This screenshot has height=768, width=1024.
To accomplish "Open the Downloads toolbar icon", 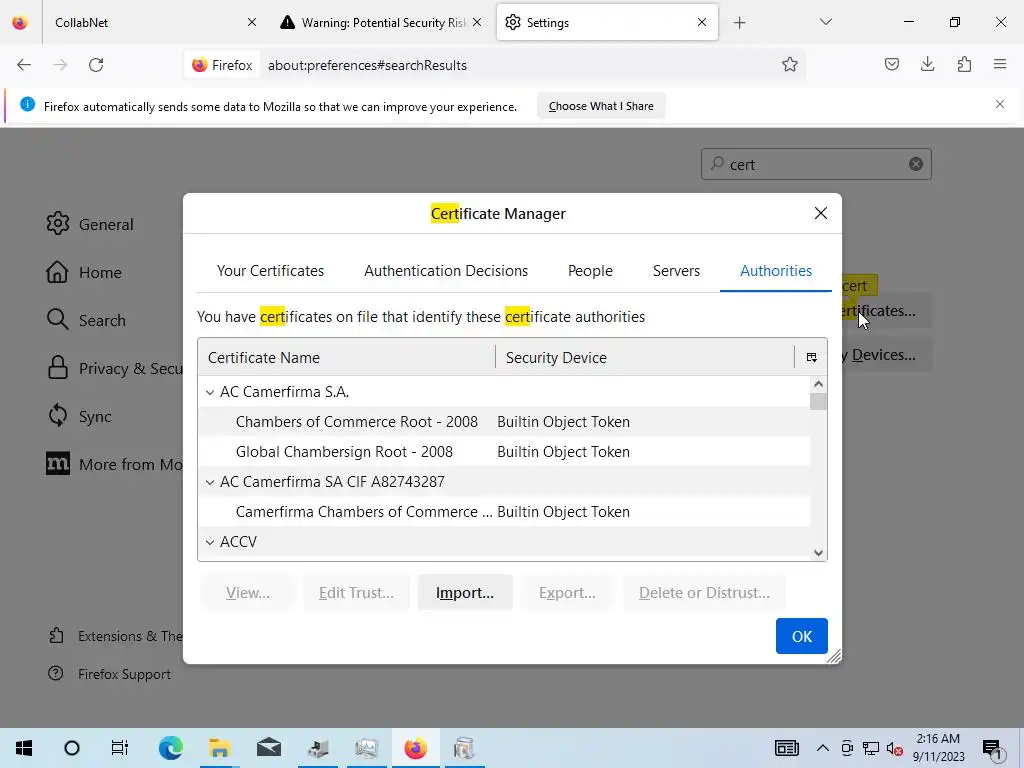I will click(927, 65).
